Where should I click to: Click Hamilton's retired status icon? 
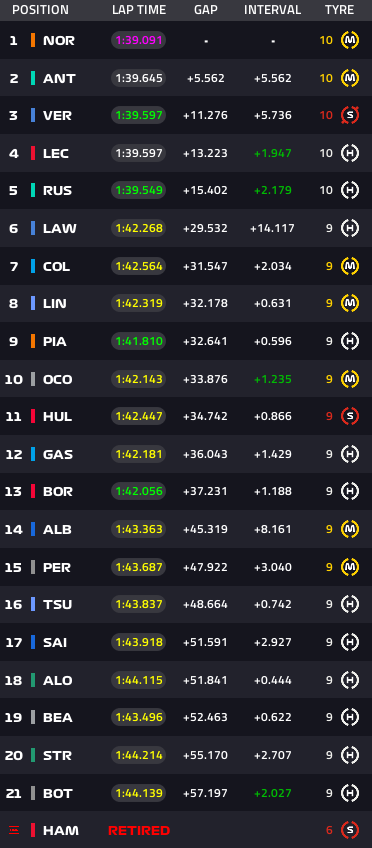point(14,830)
